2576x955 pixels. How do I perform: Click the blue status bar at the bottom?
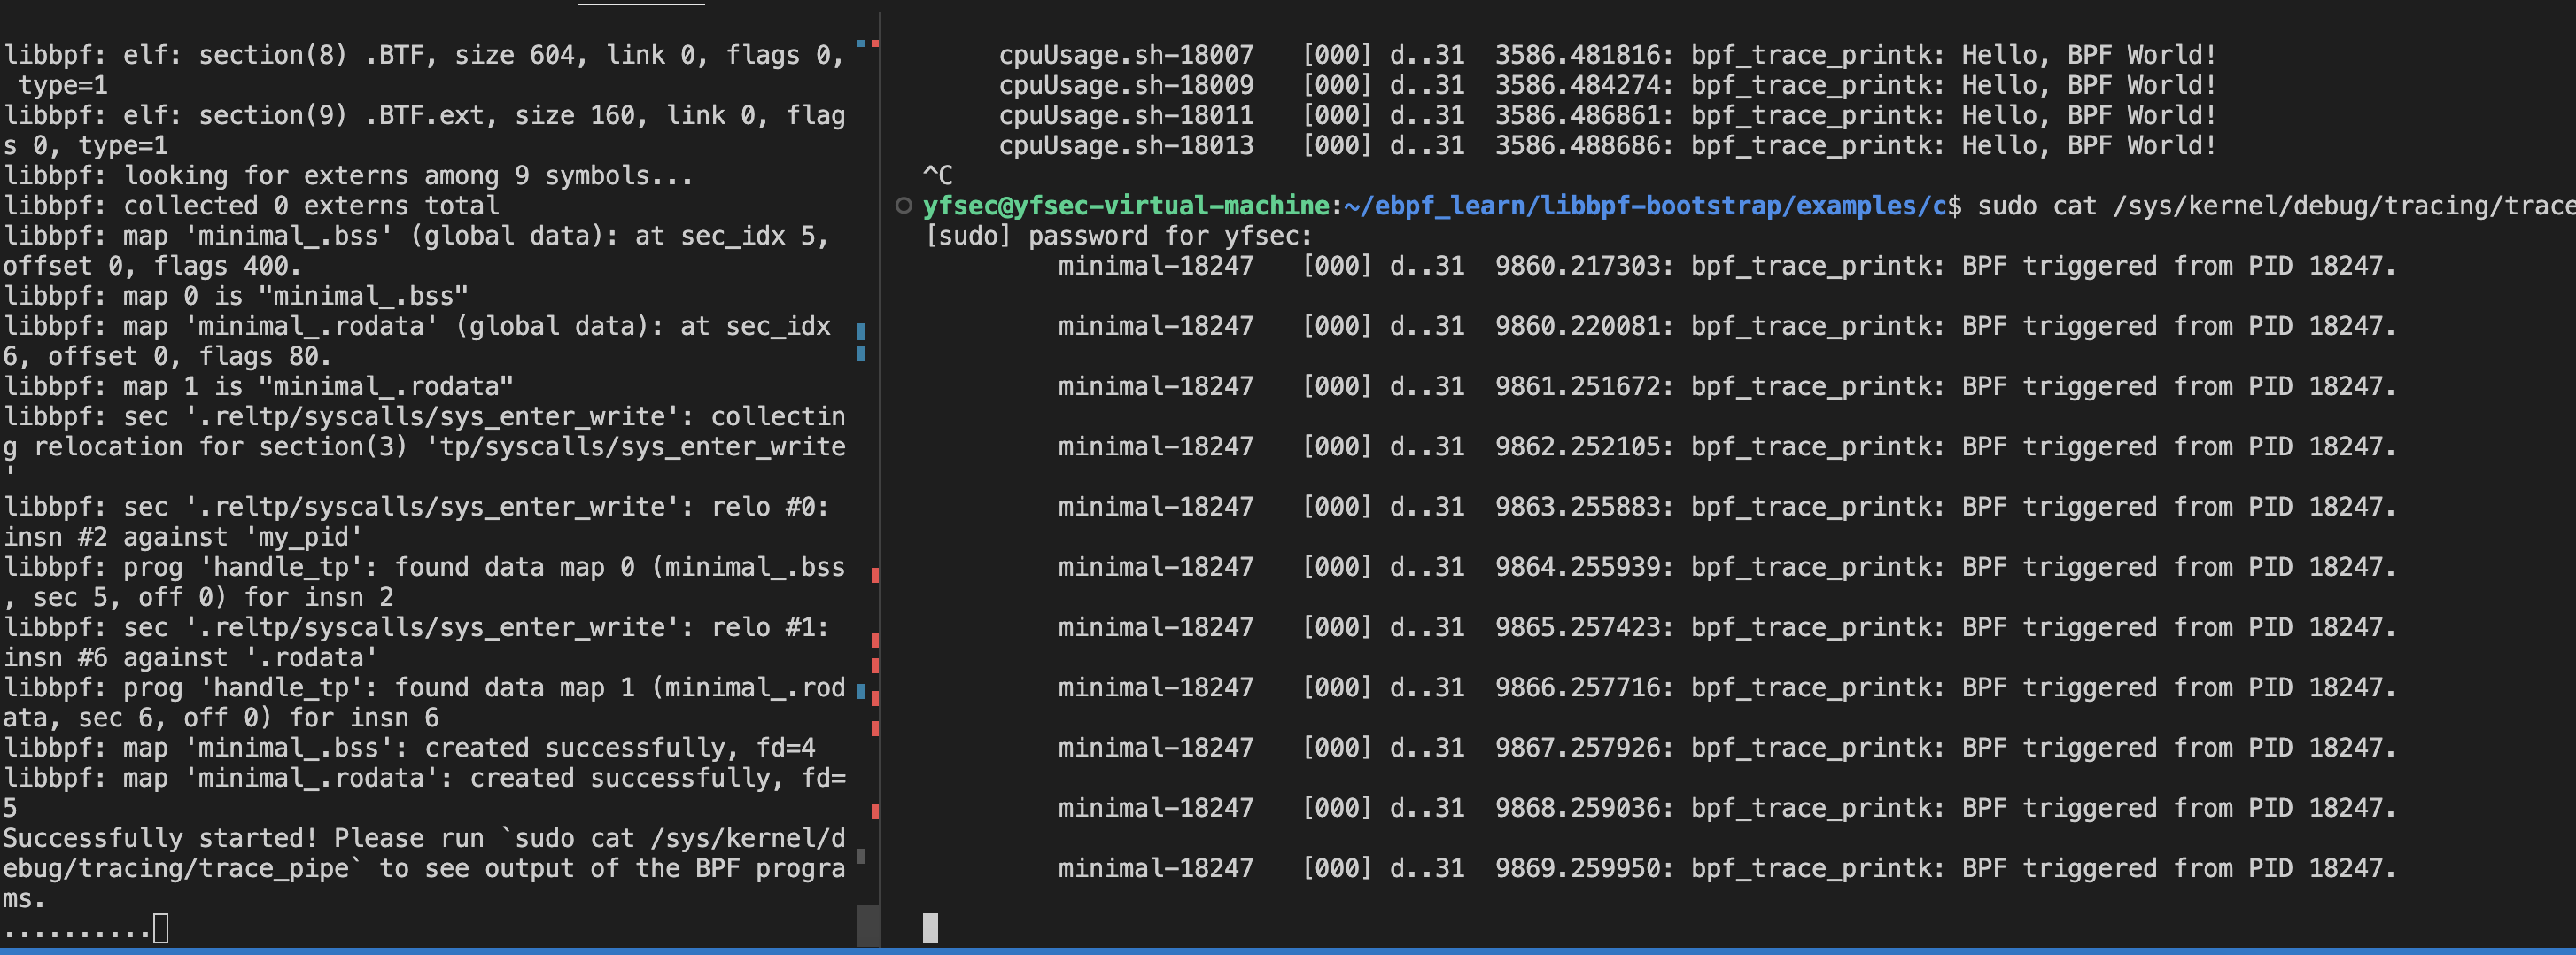click(1288, 951)
